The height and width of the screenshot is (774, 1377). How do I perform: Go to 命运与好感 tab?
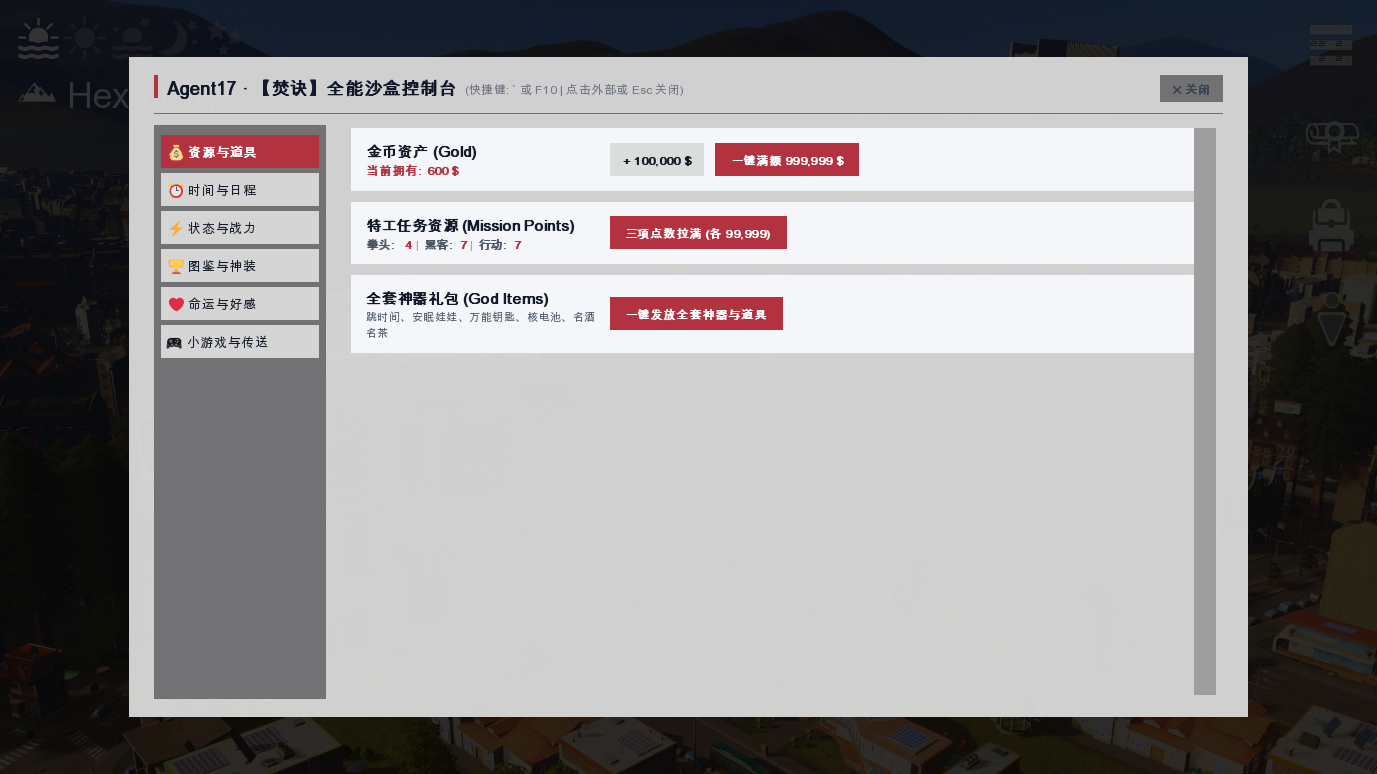[x=240, y=304]
